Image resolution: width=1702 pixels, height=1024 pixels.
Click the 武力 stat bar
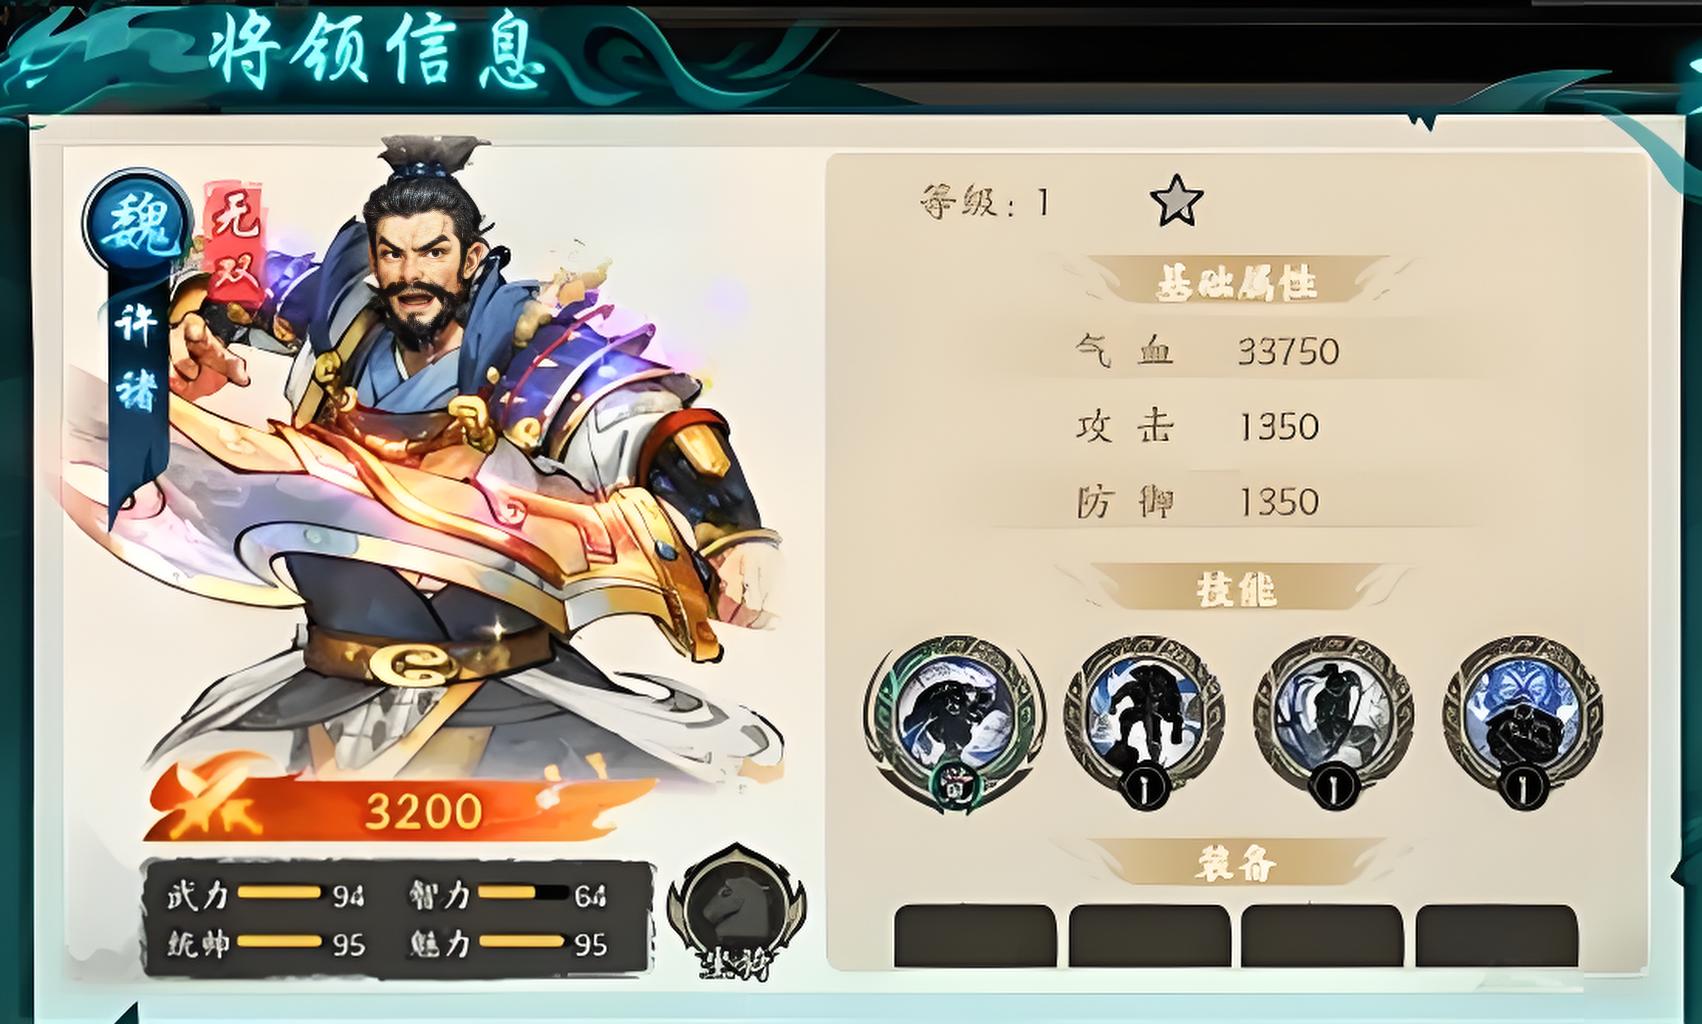pos(279,893)
